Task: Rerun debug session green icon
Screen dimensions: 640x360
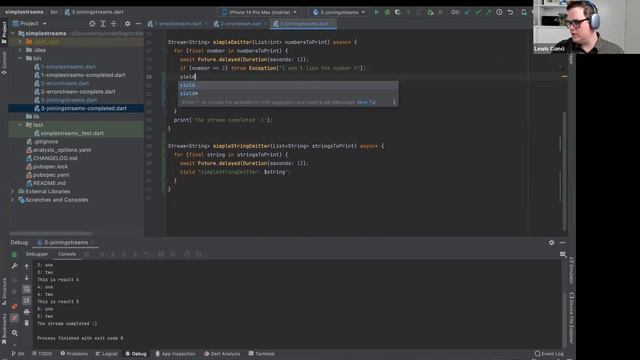Action: click(x=14, y=254)
